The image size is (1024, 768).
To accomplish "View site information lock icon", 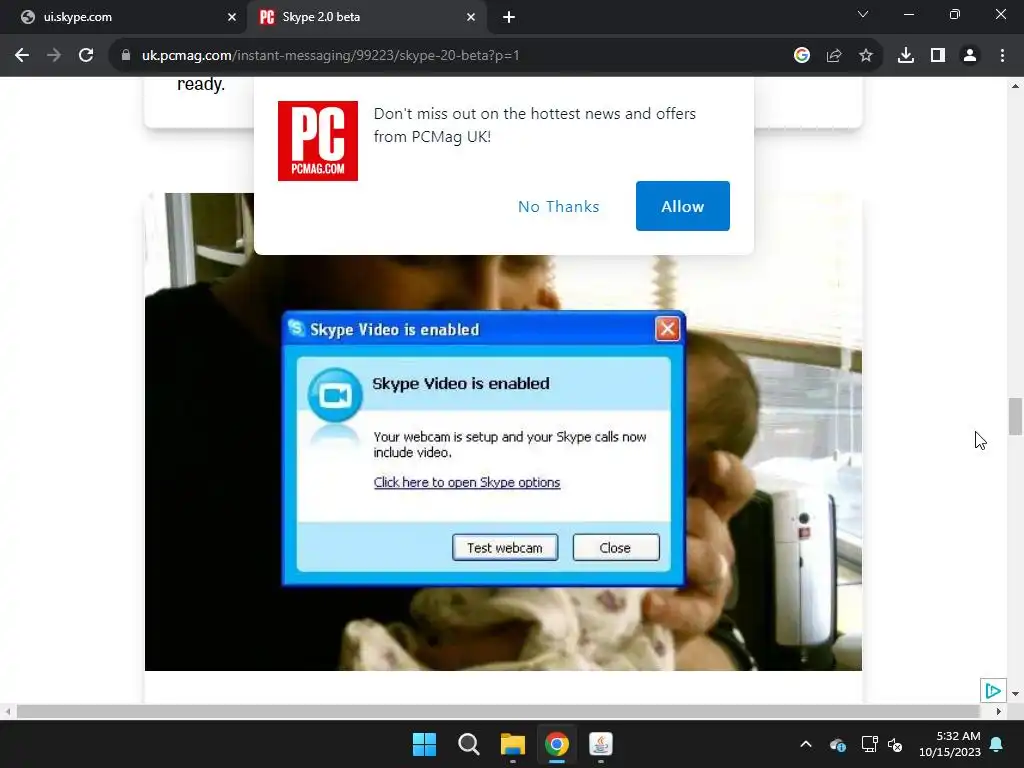I will coord(126,56).
